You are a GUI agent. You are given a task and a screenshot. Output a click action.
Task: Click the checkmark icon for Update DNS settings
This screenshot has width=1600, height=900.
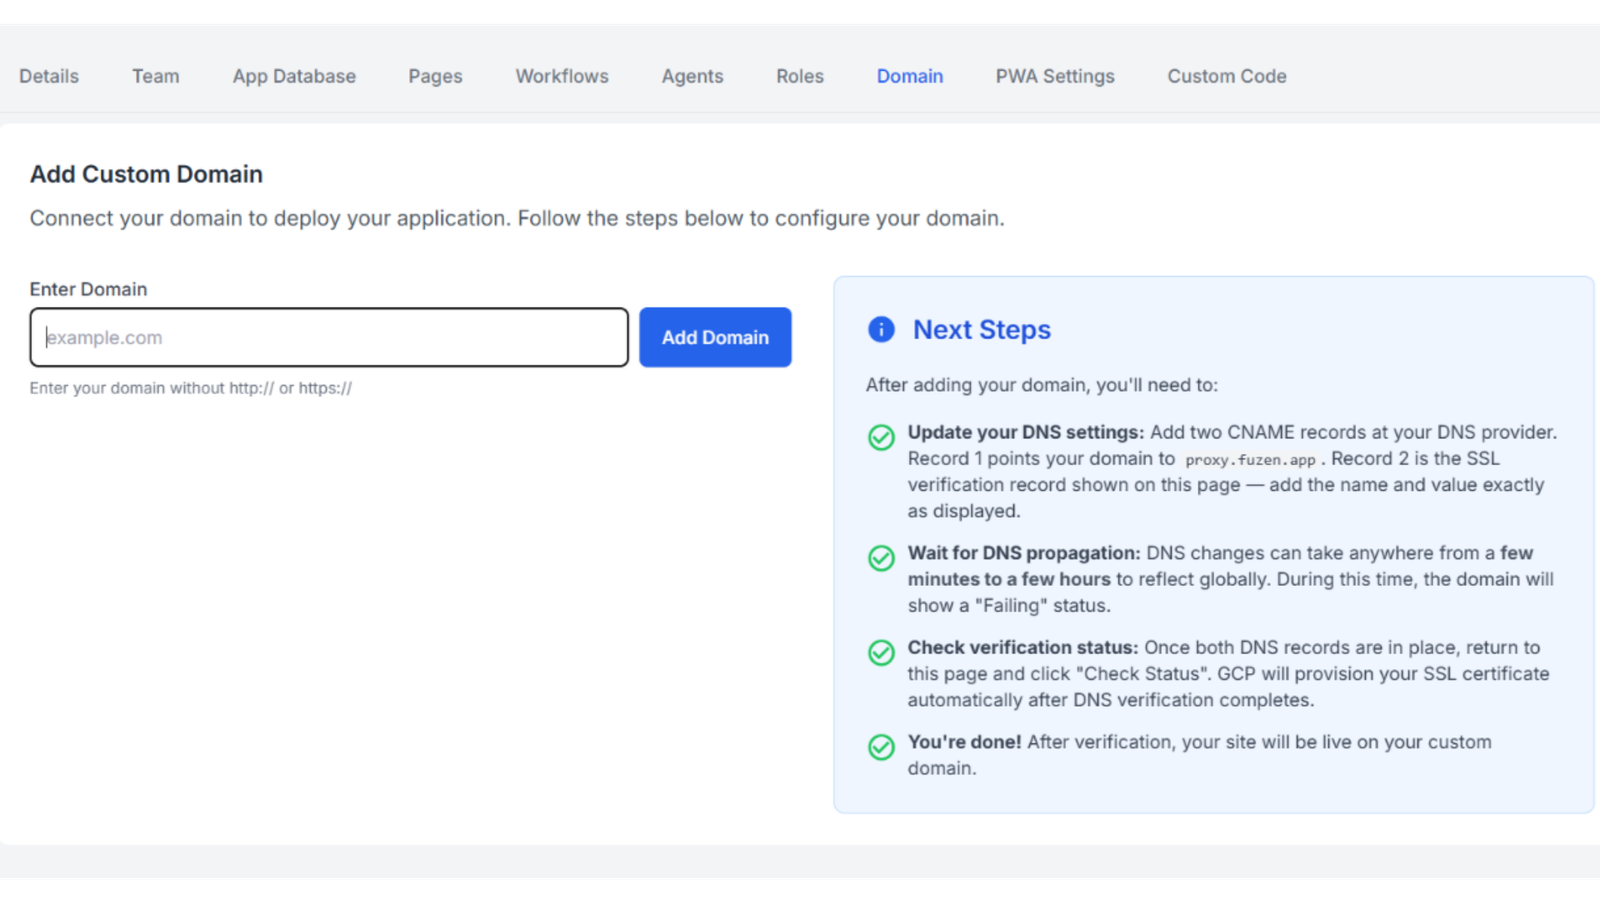881,437
